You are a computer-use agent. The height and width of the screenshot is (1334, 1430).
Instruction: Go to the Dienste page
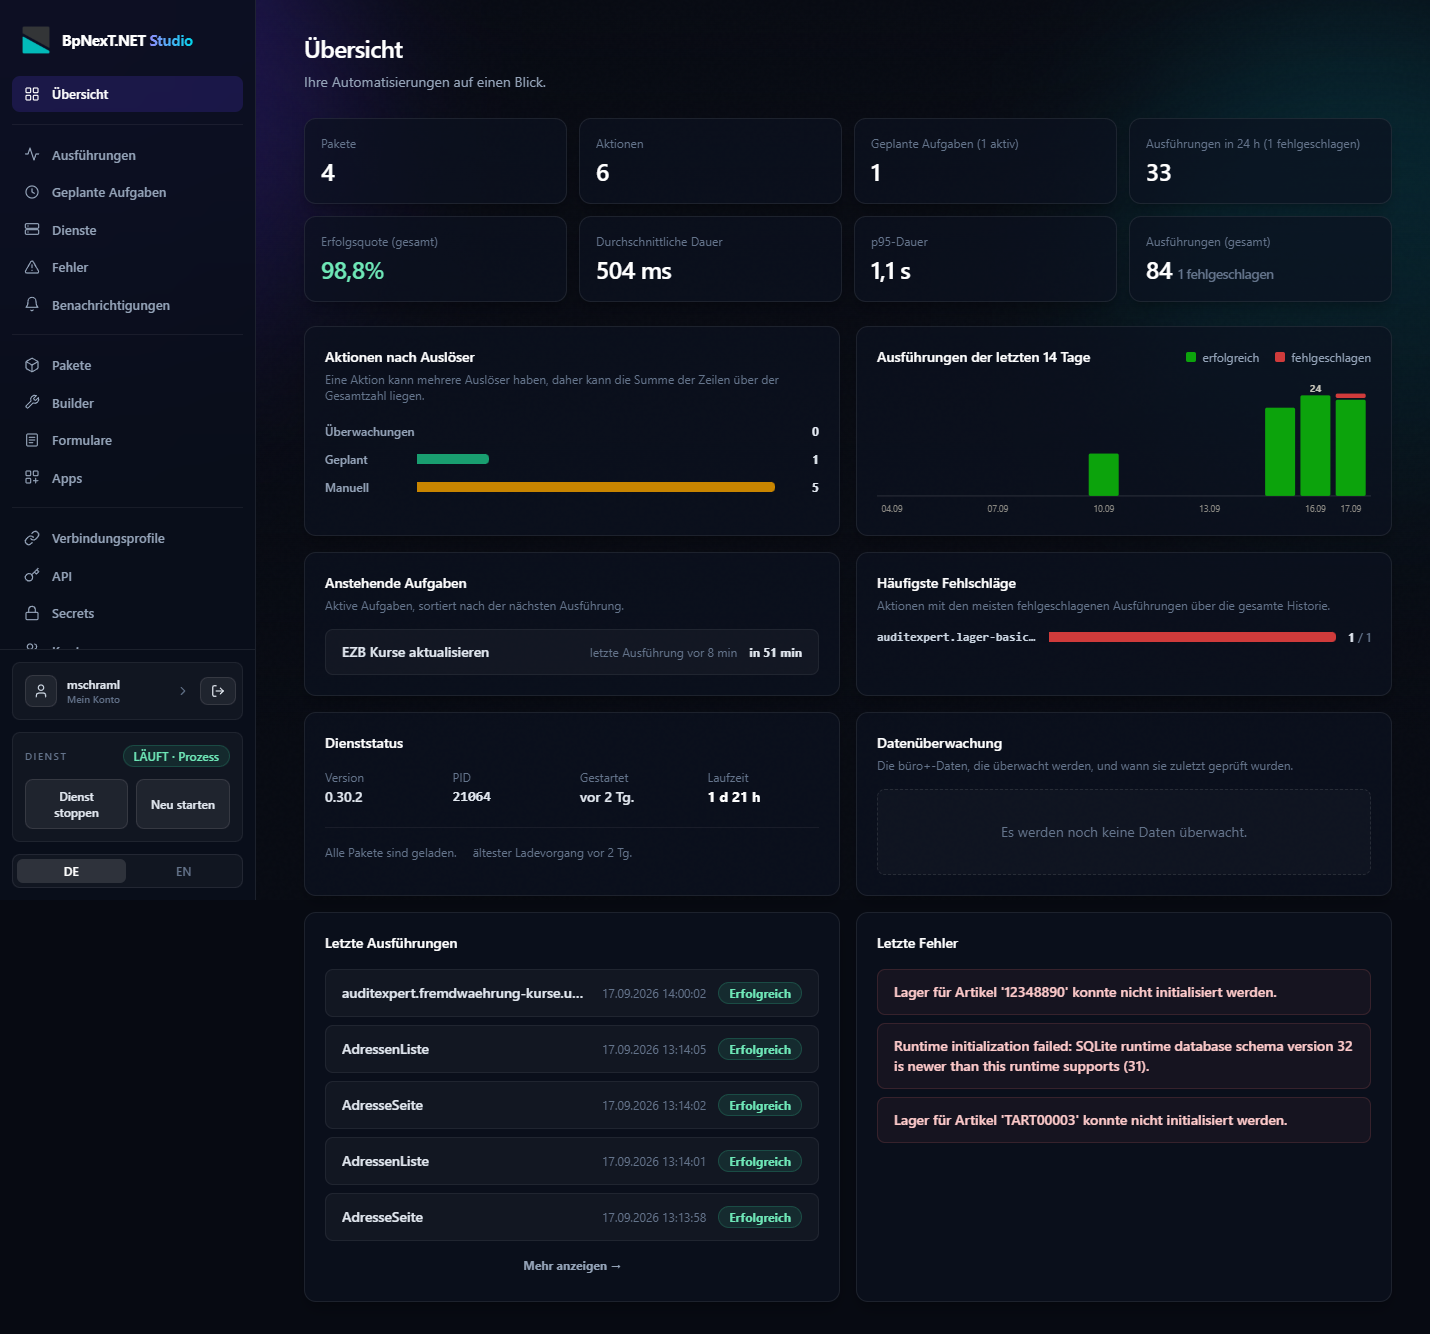click(127, 230)
